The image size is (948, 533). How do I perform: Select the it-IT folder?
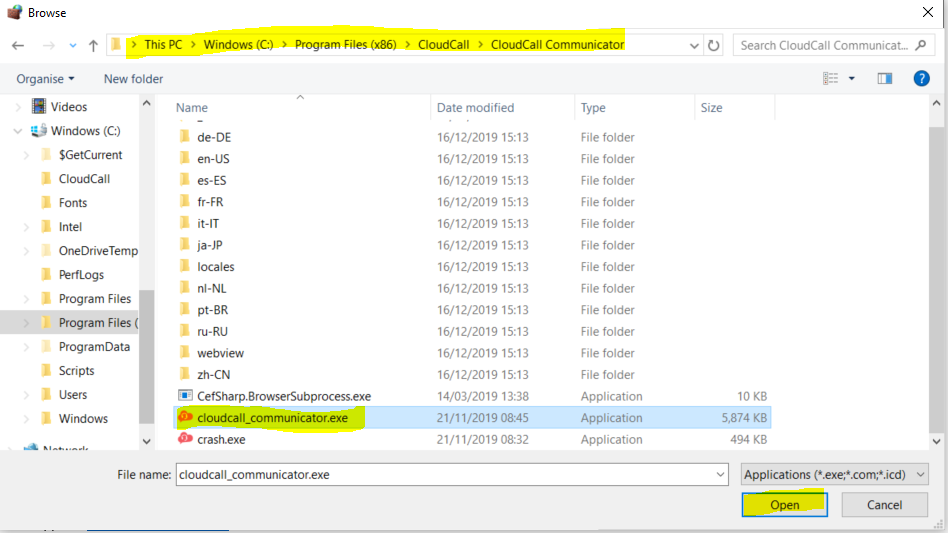pos(208,224)
